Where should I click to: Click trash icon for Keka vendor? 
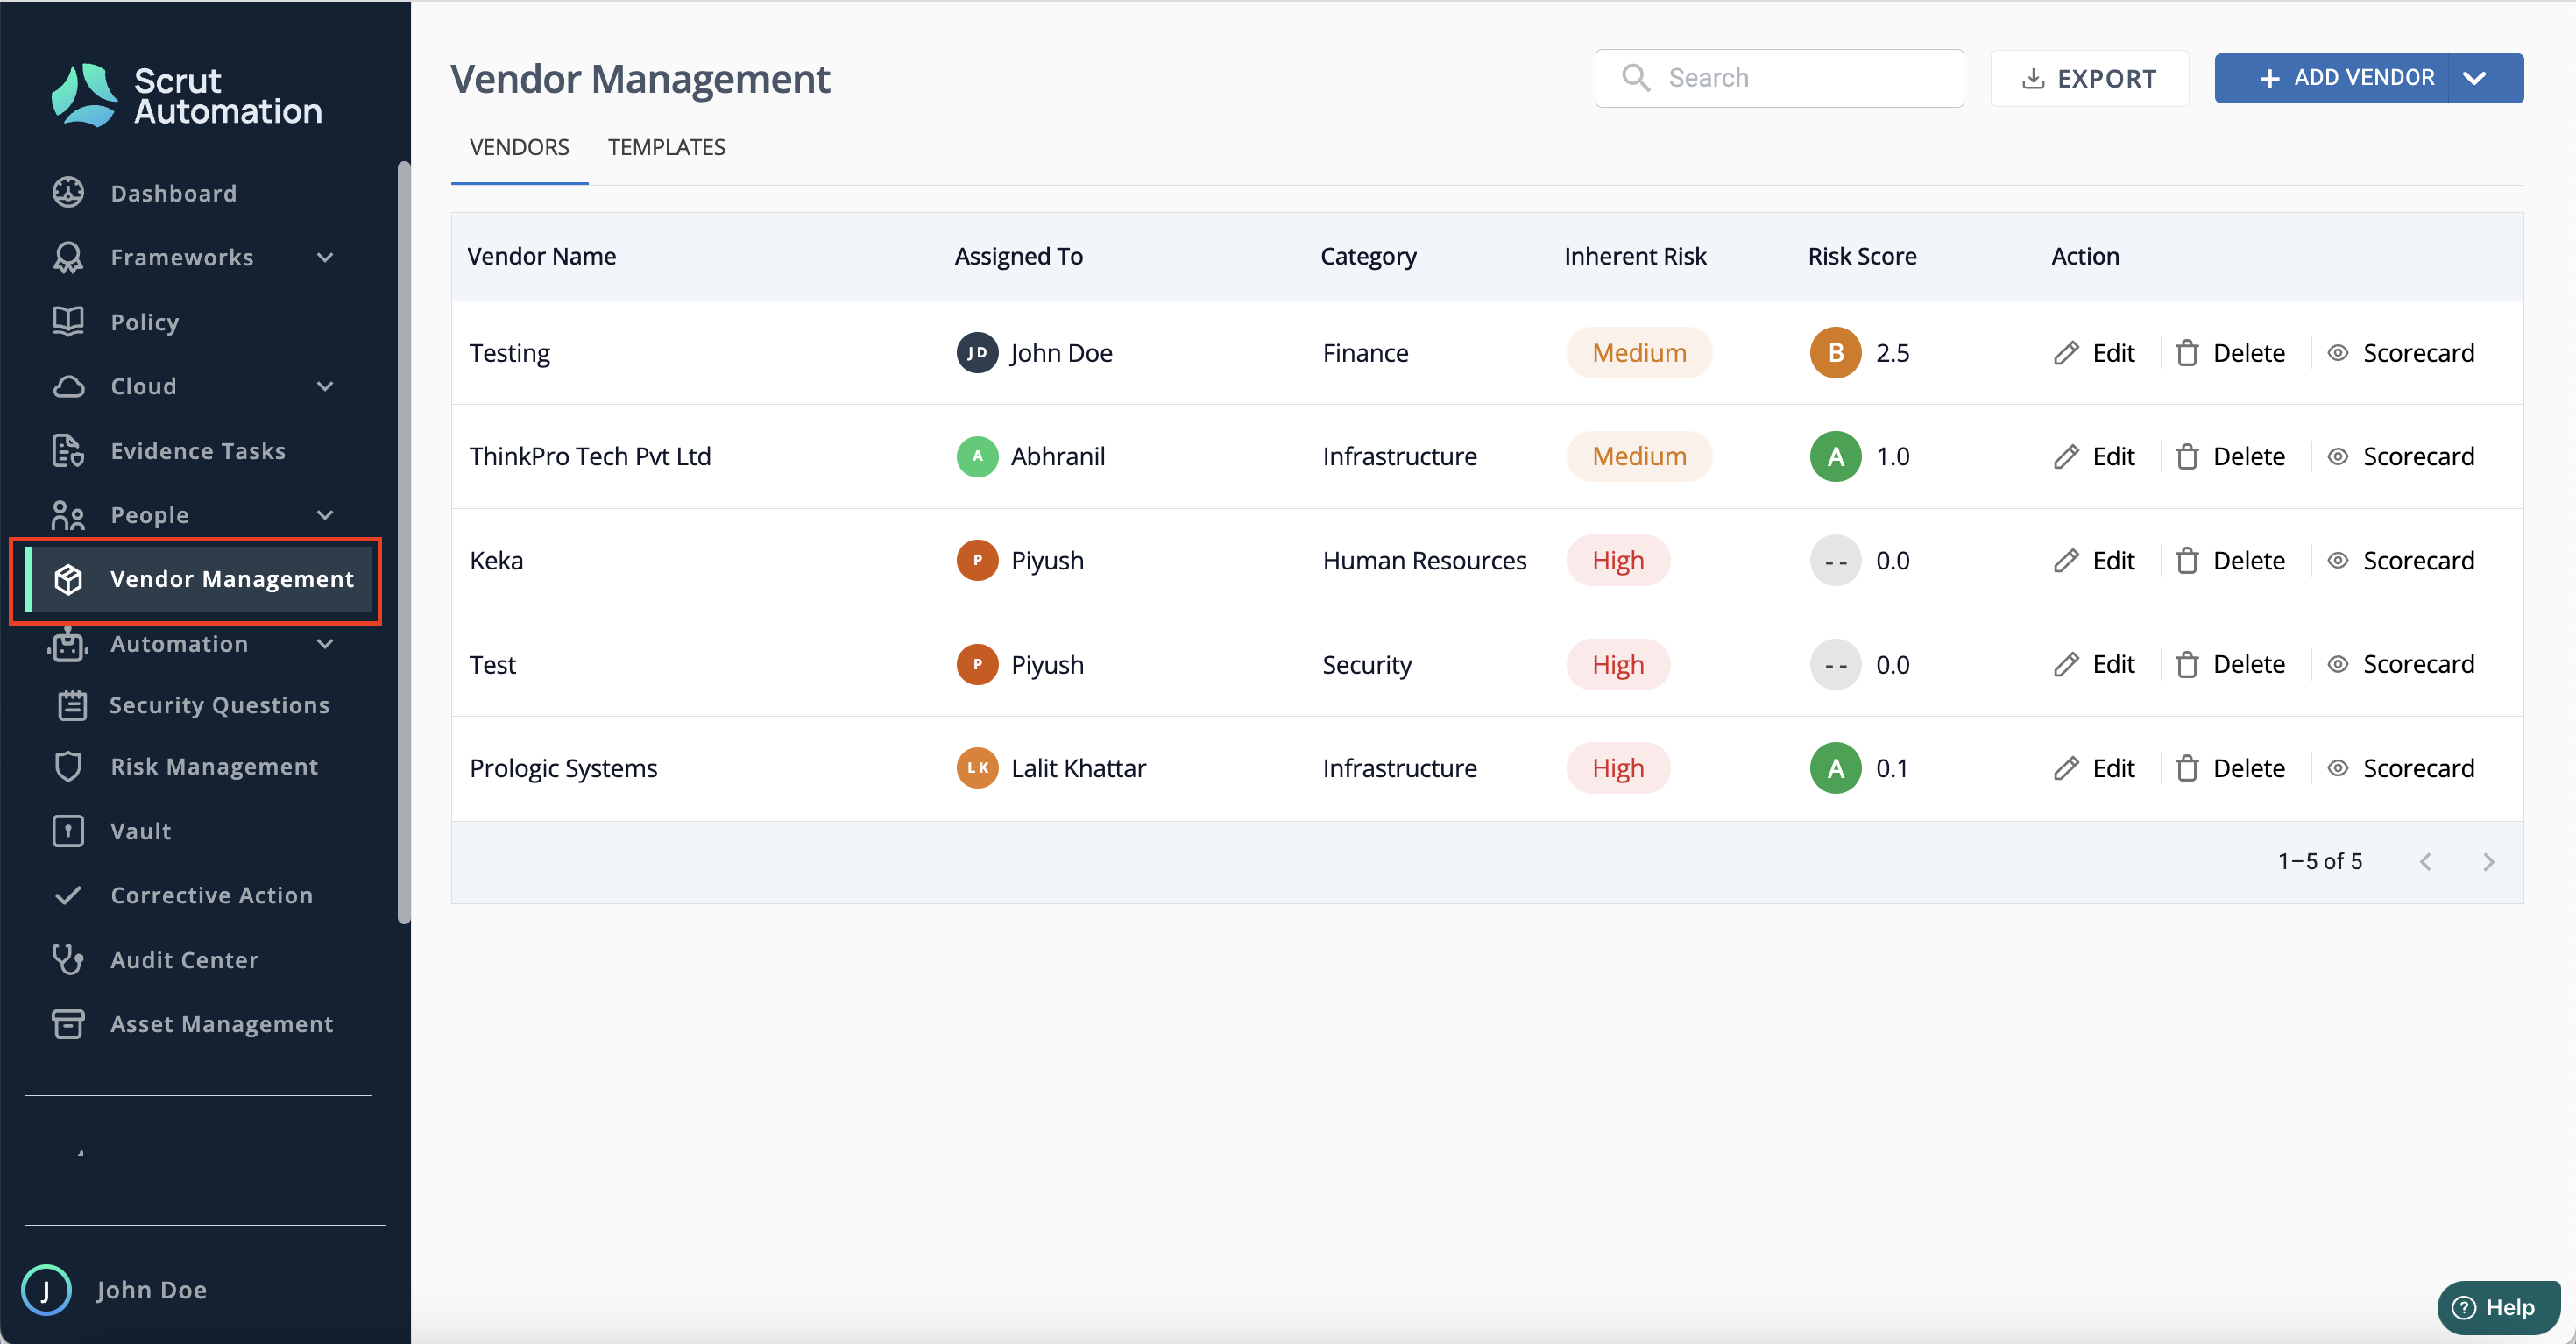coord(2187,561)
